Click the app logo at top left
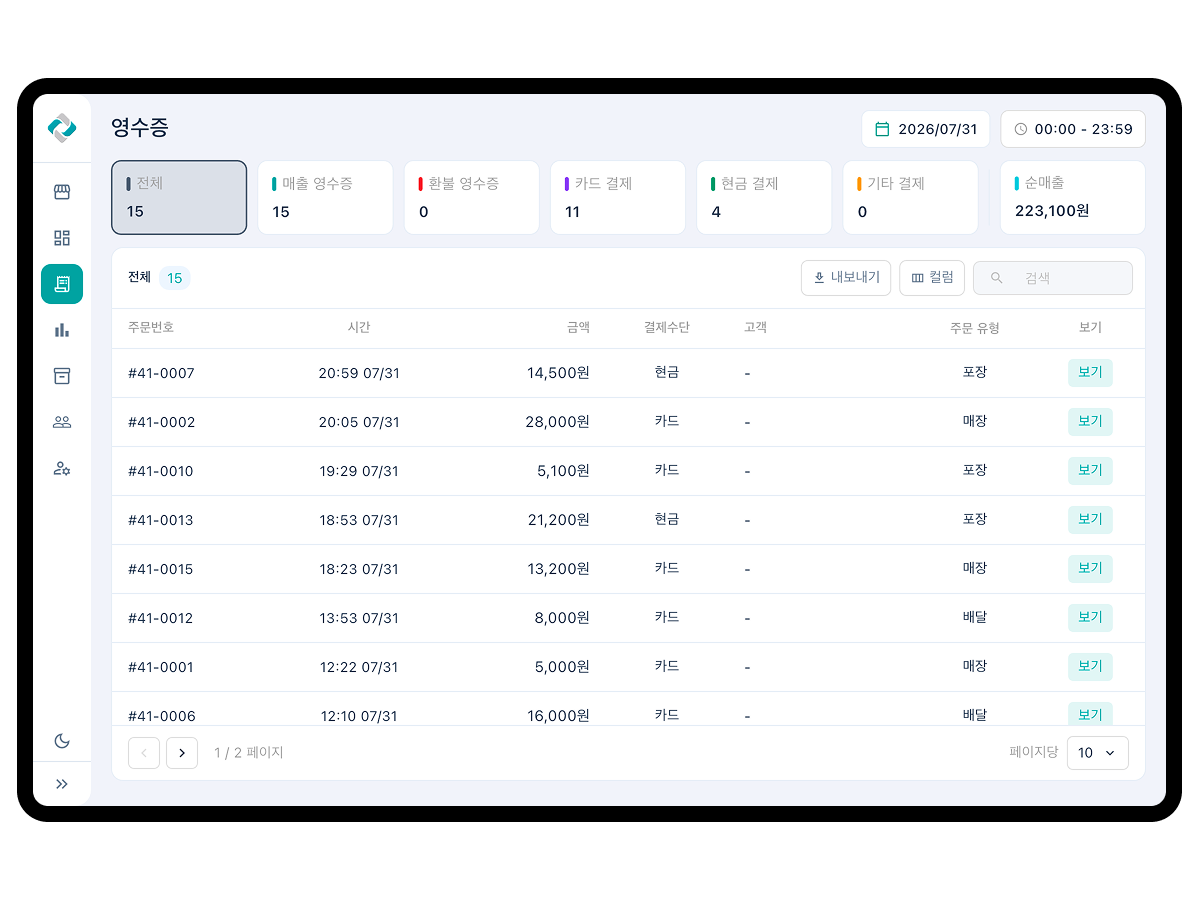 click(62, 128)
